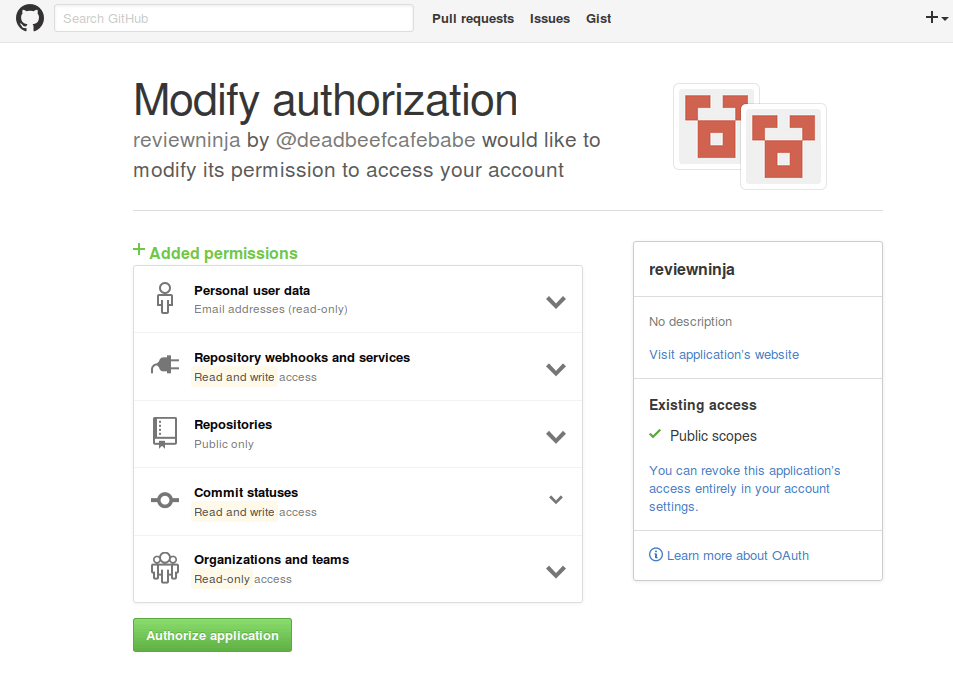Click the front reviewninja avatar thumbnail
The width and height of the screenshot is (953, 678).
[x=783, y=146]
